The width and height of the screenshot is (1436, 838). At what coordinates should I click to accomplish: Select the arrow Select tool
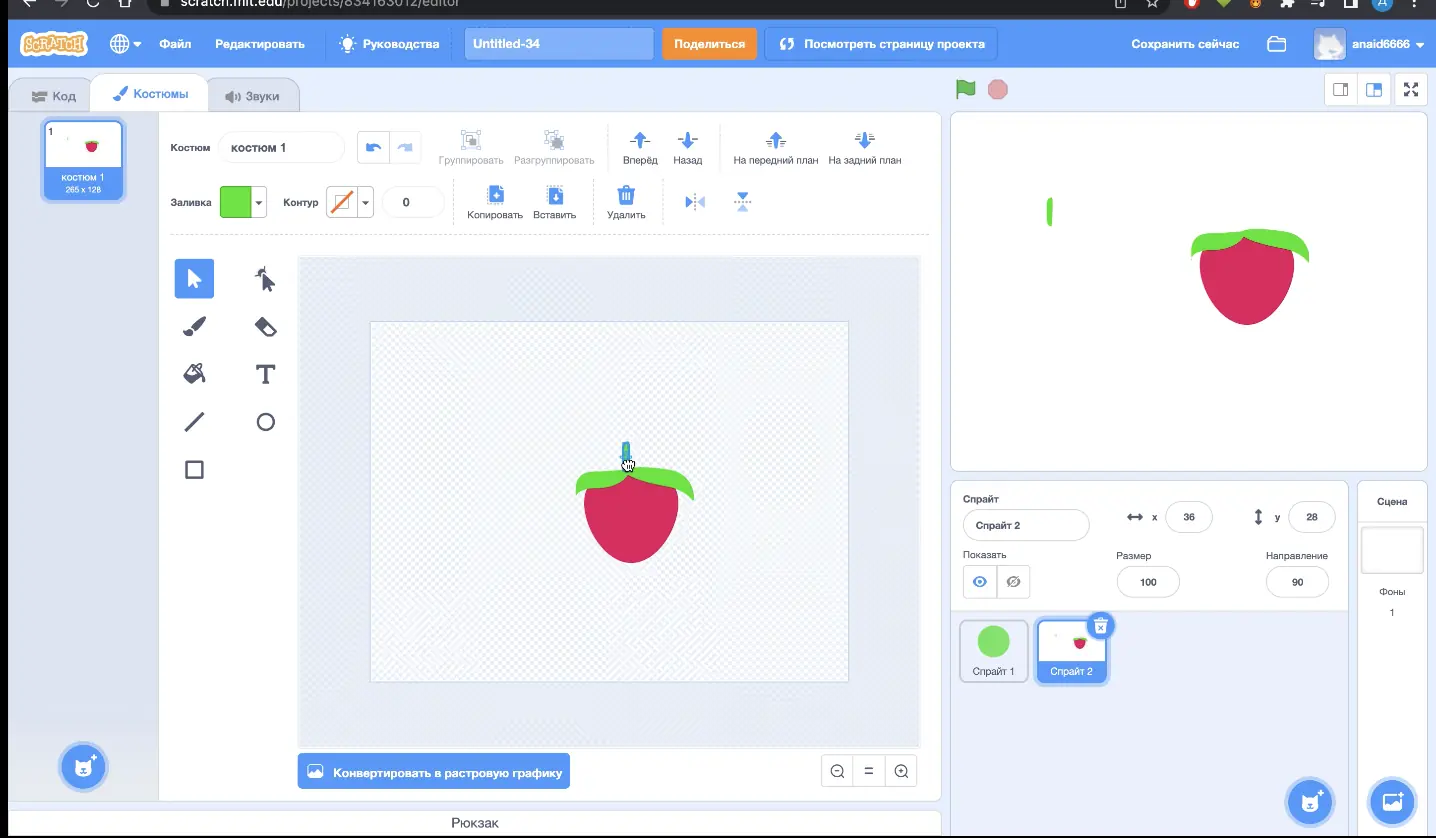[x=194, y=279]
